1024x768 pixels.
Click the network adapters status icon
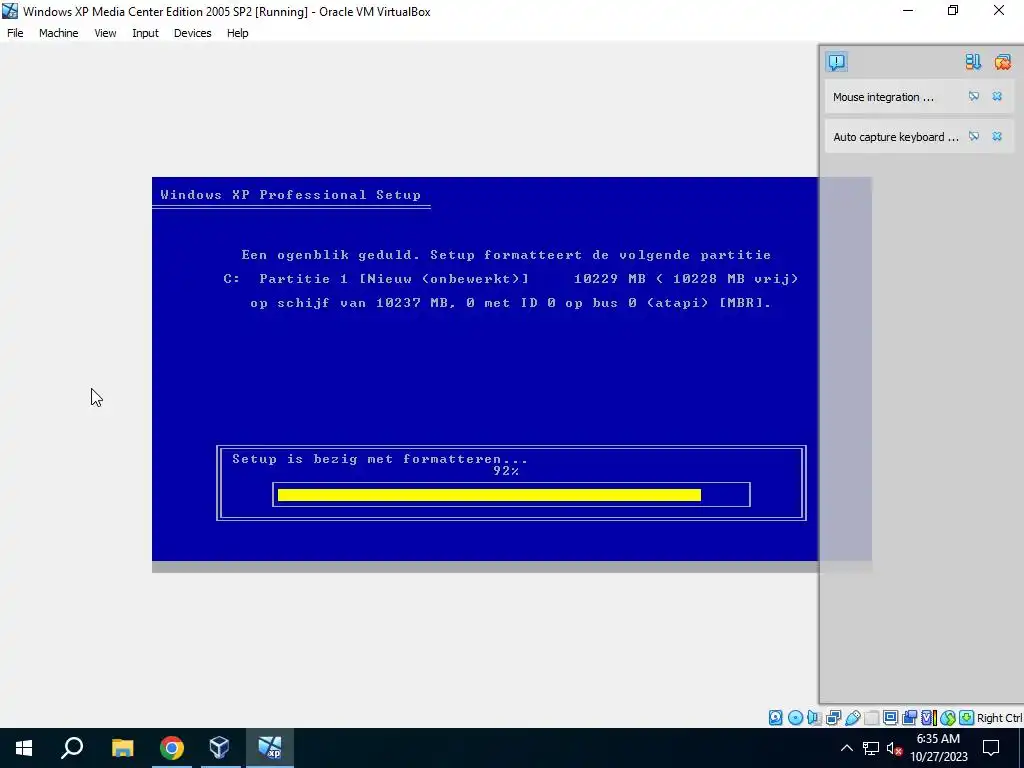tap(833, 718)
